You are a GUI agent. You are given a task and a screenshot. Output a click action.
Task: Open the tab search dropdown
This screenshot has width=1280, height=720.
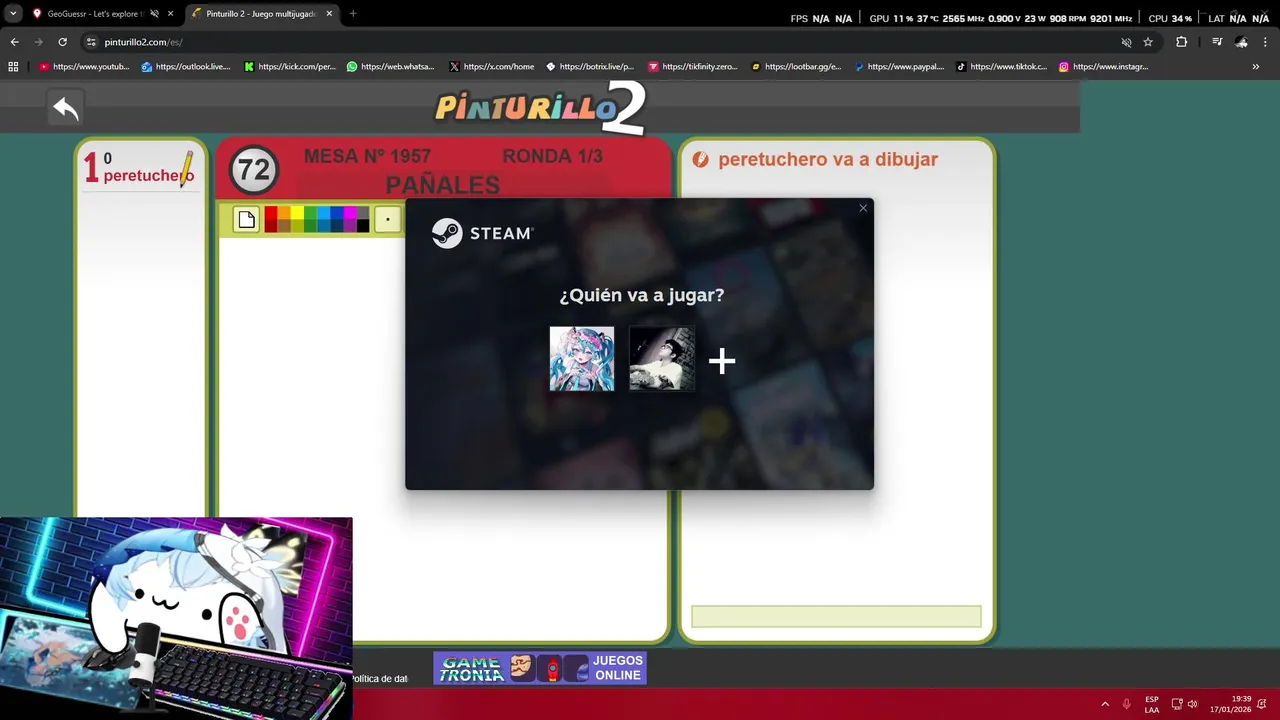(13, 14)
